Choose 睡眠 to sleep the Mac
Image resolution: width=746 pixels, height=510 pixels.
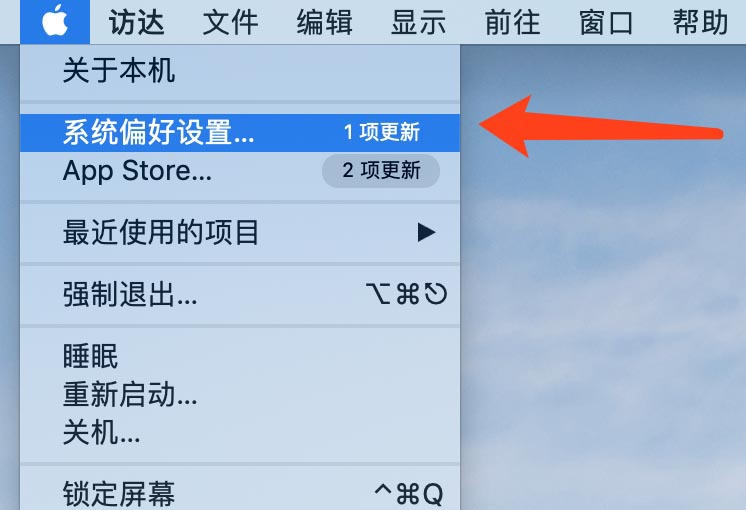[240, 356]
